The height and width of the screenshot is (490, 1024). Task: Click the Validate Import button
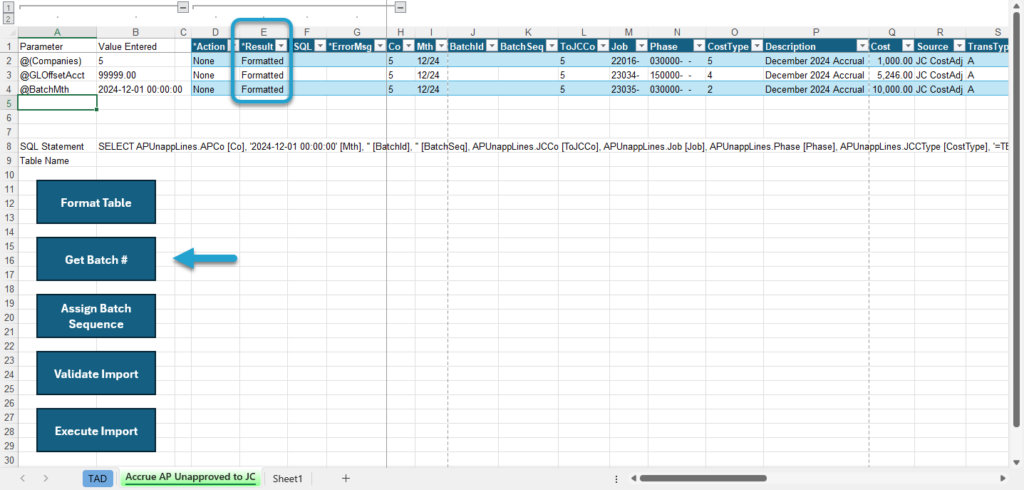click(96, 373)
